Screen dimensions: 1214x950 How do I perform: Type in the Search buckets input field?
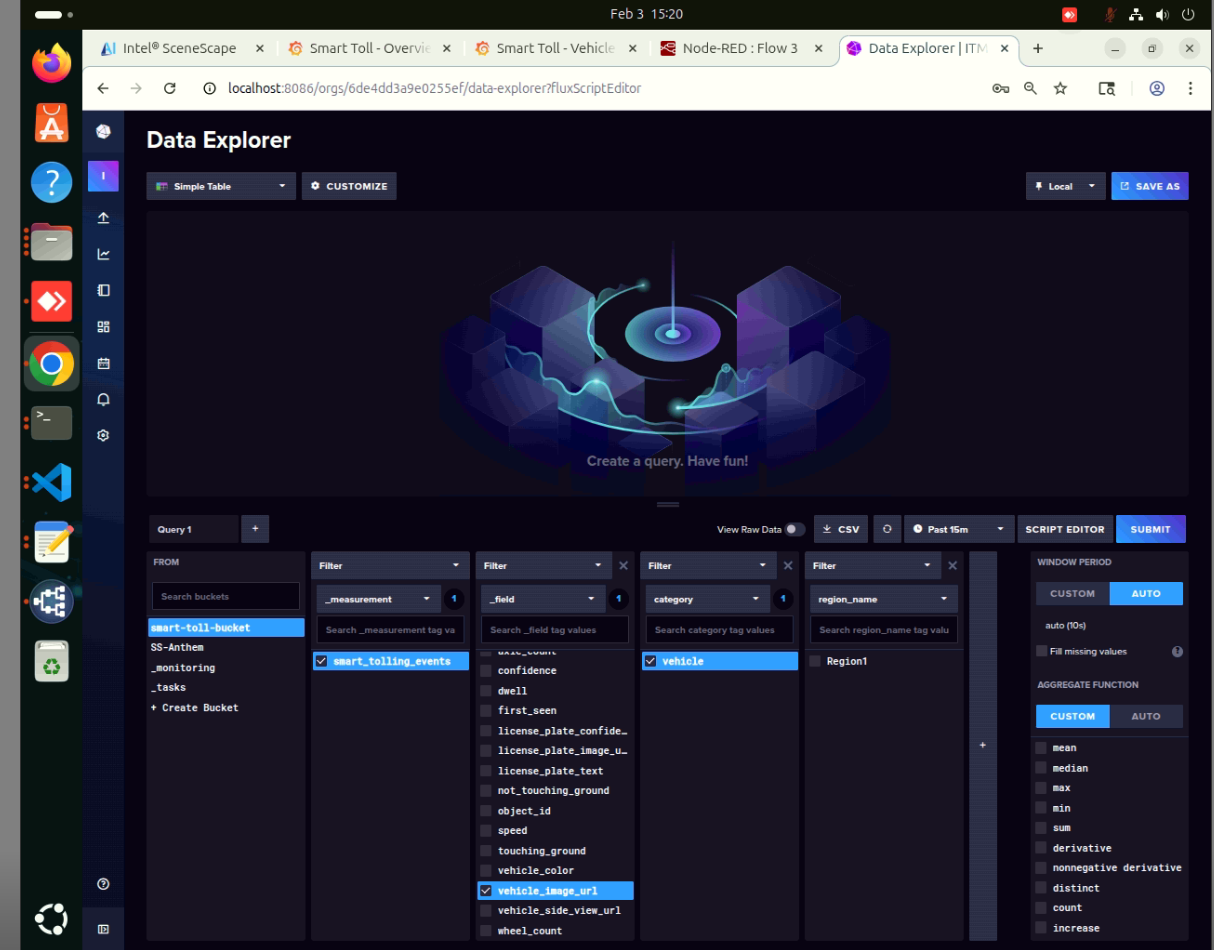[x=224, y=596]
